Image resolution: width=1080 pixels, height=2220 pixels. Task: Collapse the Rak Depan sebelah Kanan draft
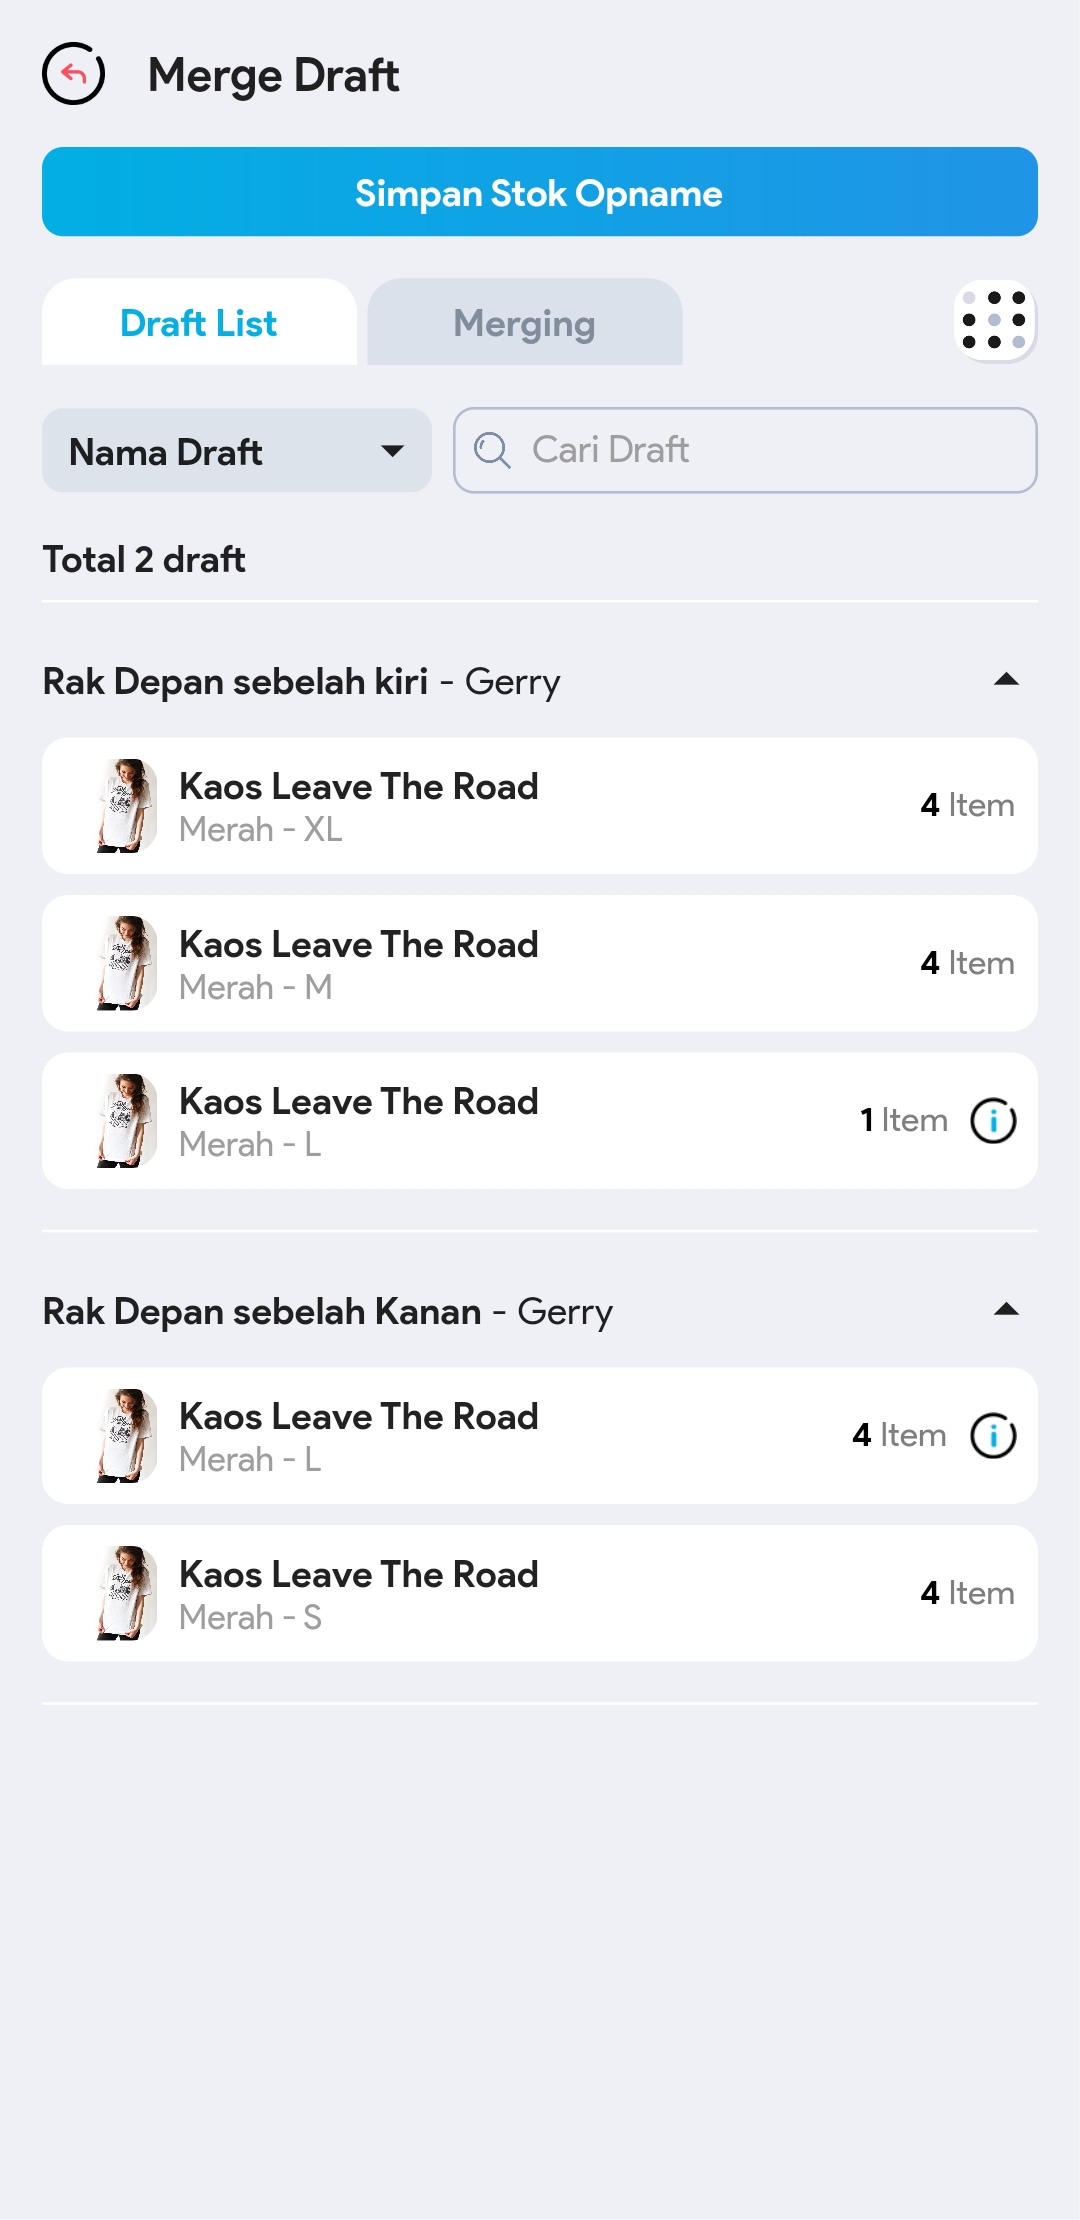pyautogui.click(x=1006, y=1310)
